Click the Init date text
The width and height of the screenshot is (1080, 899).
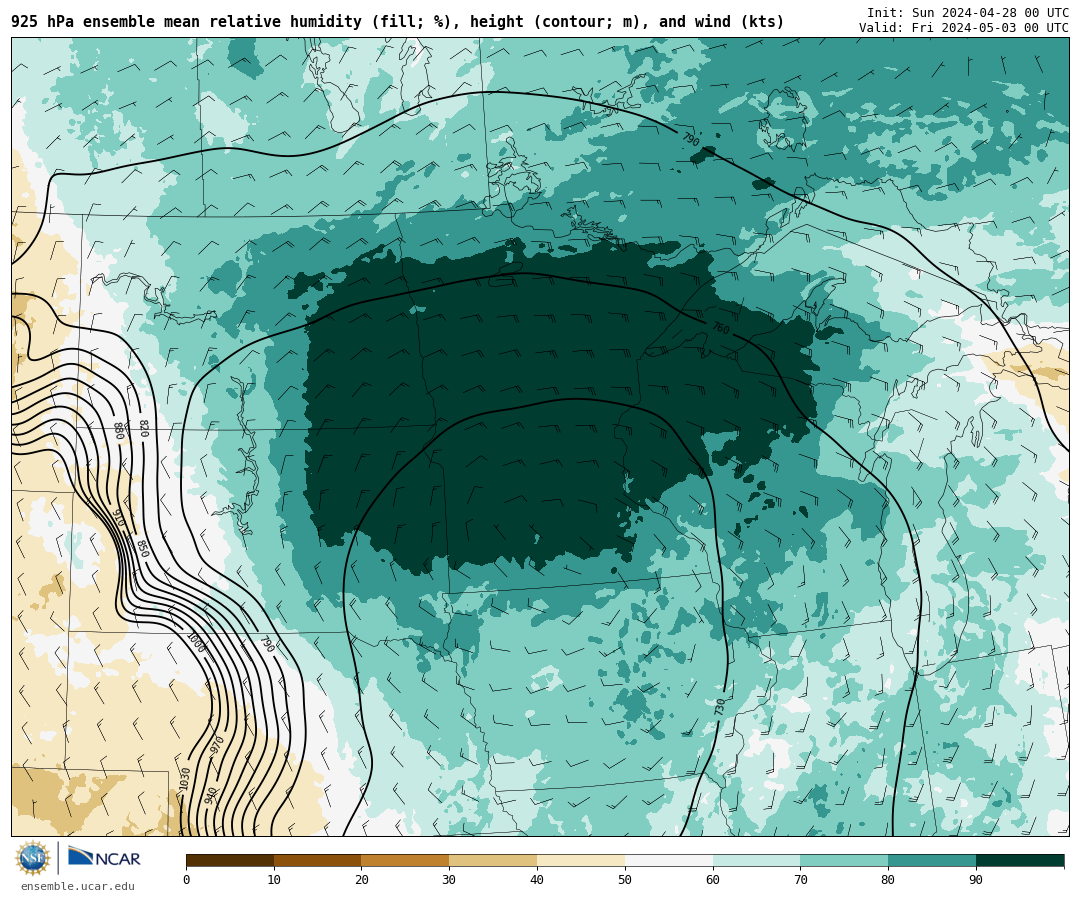968,12
